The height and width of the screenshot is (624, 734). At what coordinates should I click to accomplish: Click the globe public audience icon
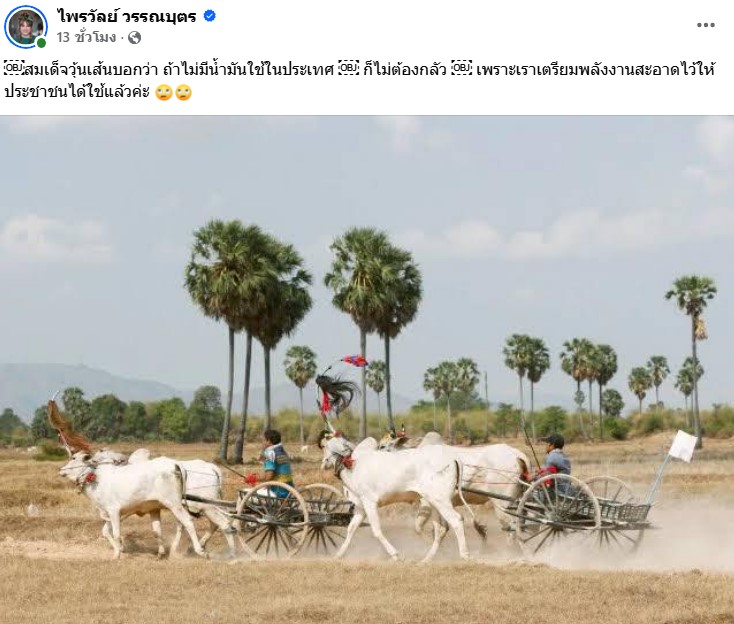coord(134,37)
